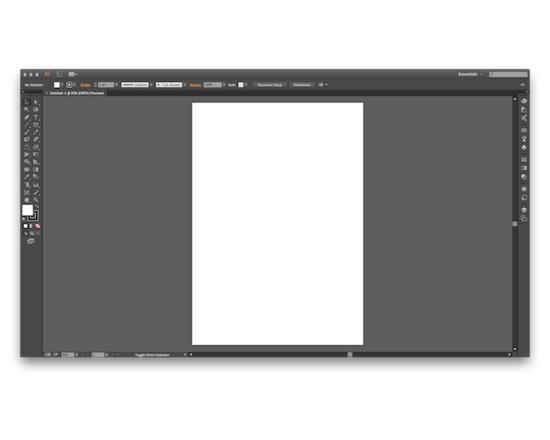
Task: Select the Shape Builder tool
Action: (x=27, y=162)
